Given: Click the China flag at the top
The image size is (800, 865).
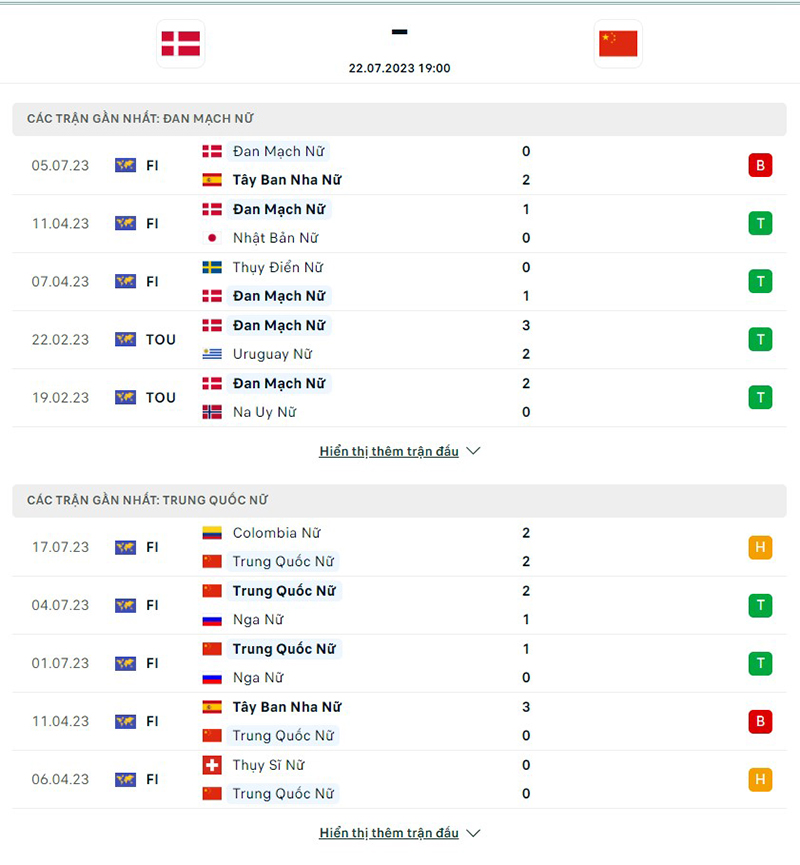Looking at the screenshot, I should click(617, 44).
